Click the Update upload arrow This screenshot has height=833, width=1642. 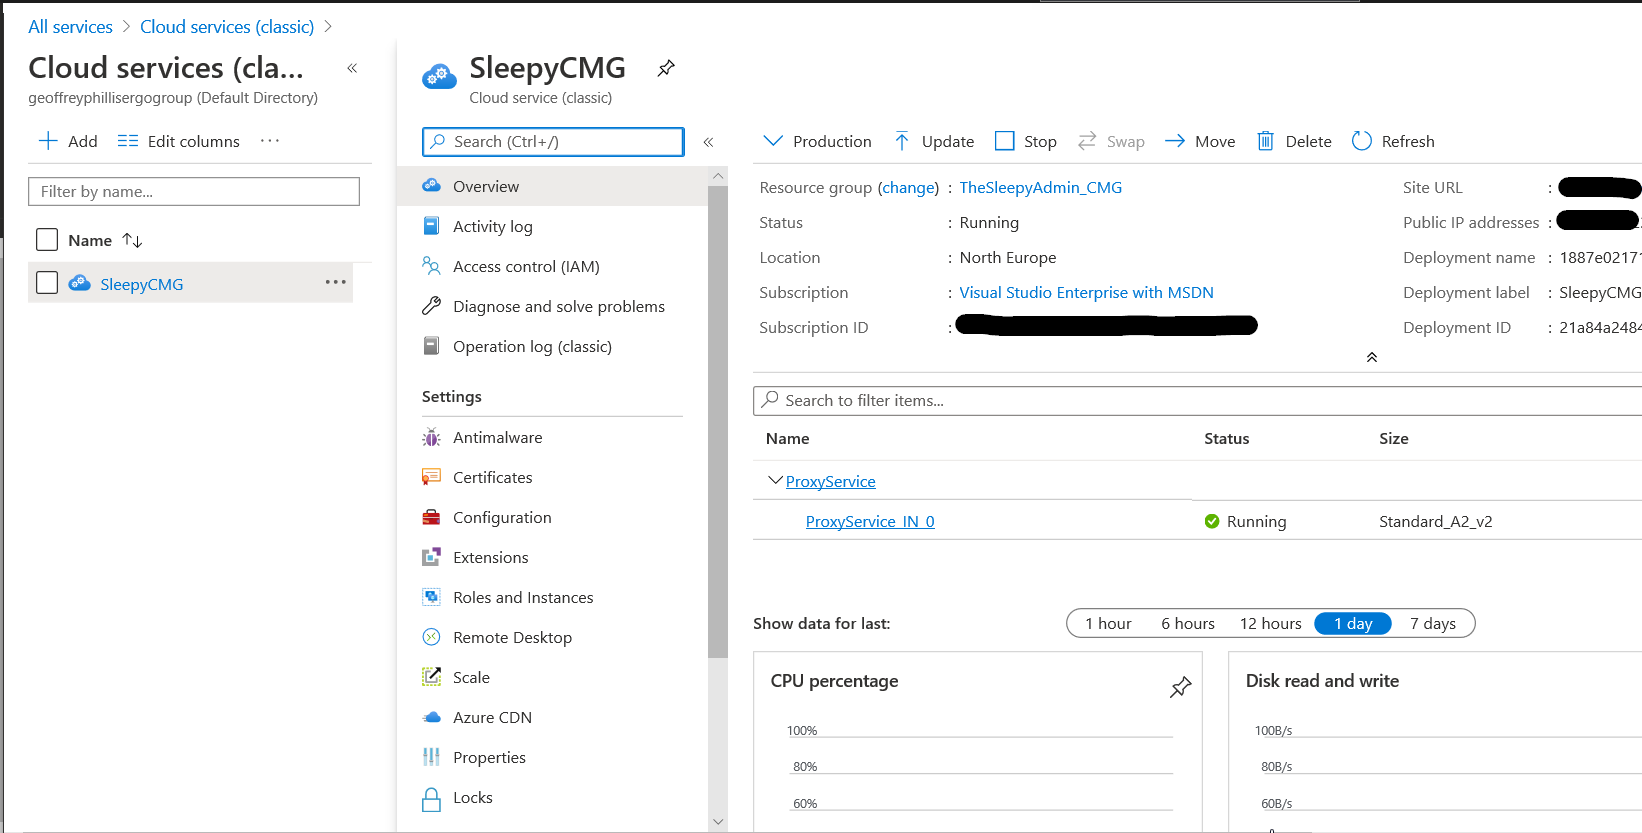click(902, 141)
